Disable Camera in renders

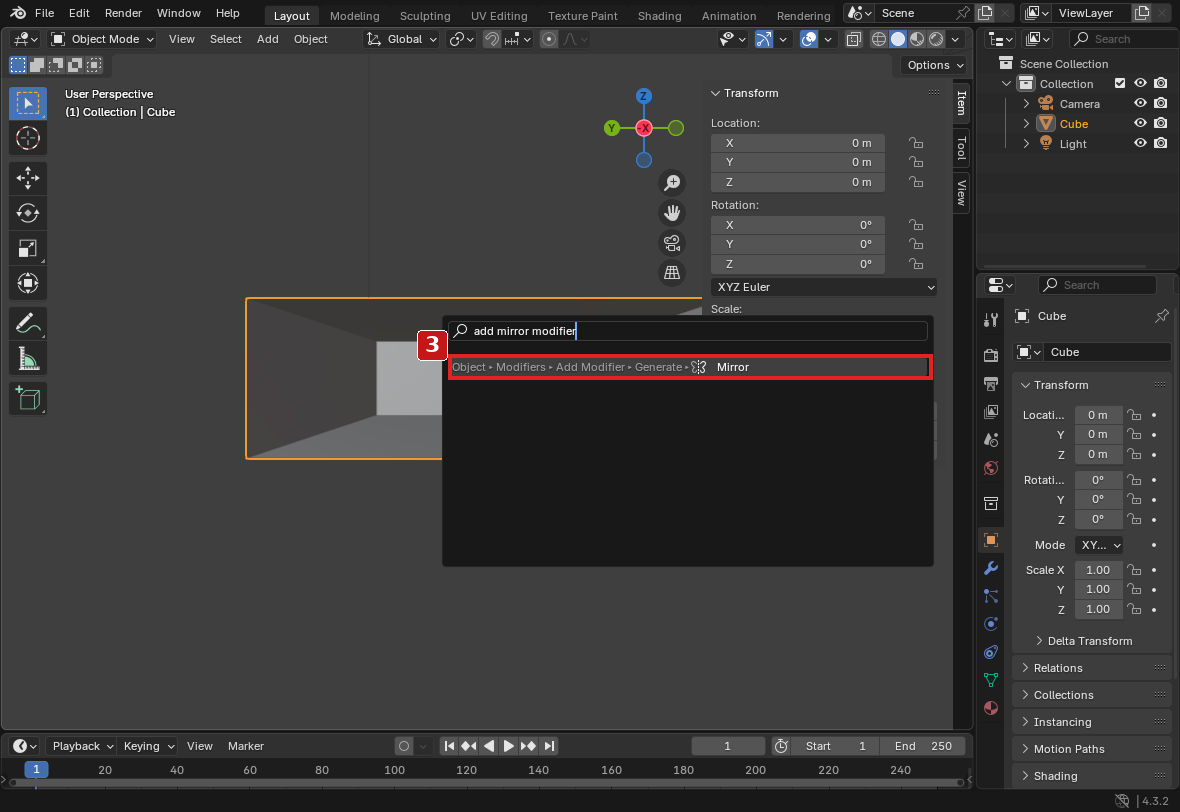(1160, 103)
